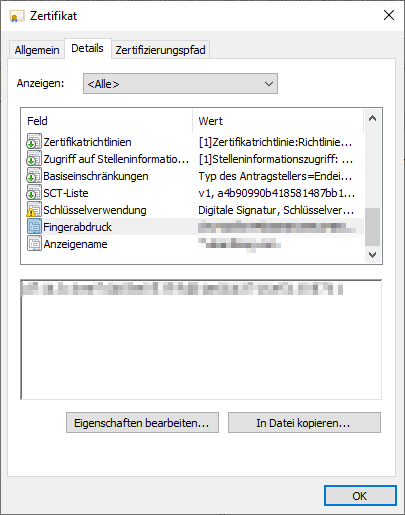
Task: Click the Zugriff auf Stelleninformationen icon
Action: tap(34, 159)
